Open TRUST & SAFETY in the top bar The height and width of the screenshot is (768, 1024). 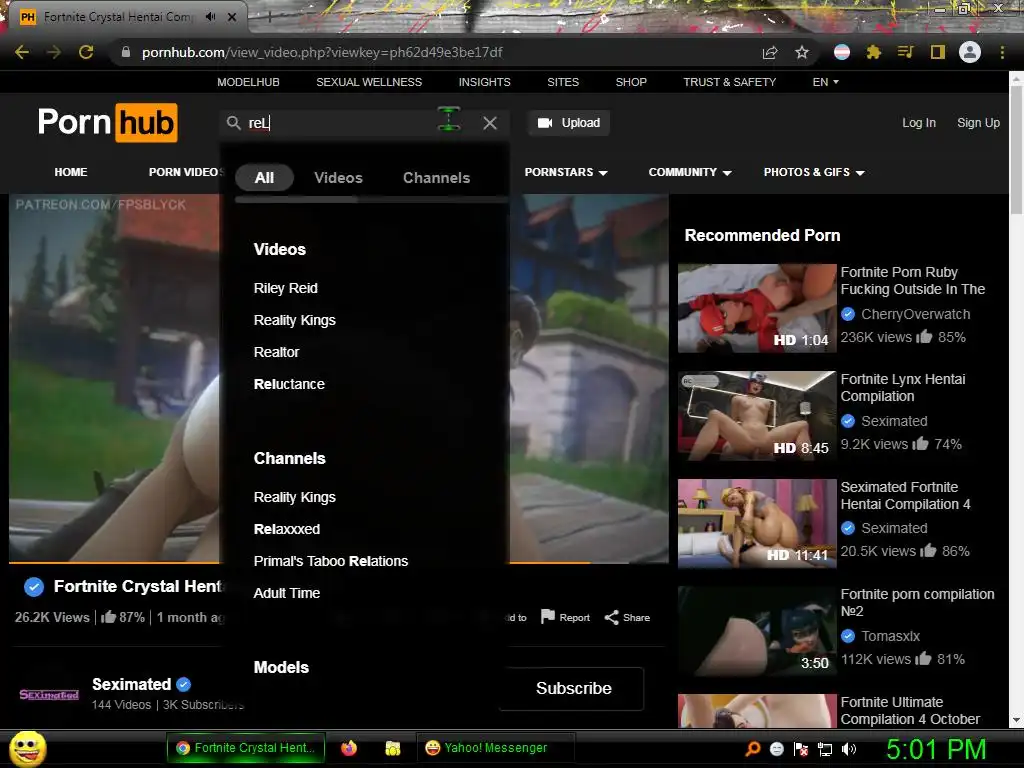click(729, 82)
